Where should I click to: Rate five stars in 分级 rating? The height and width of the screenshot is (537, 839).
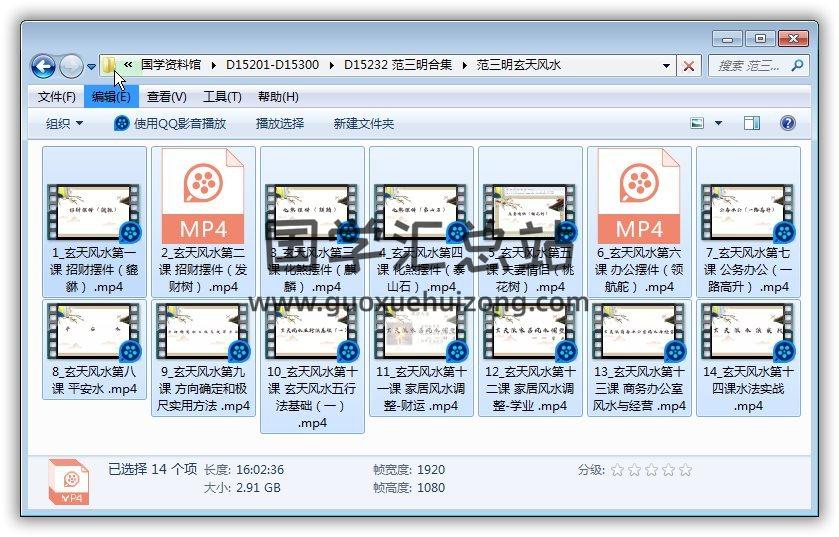coord(685,470)
